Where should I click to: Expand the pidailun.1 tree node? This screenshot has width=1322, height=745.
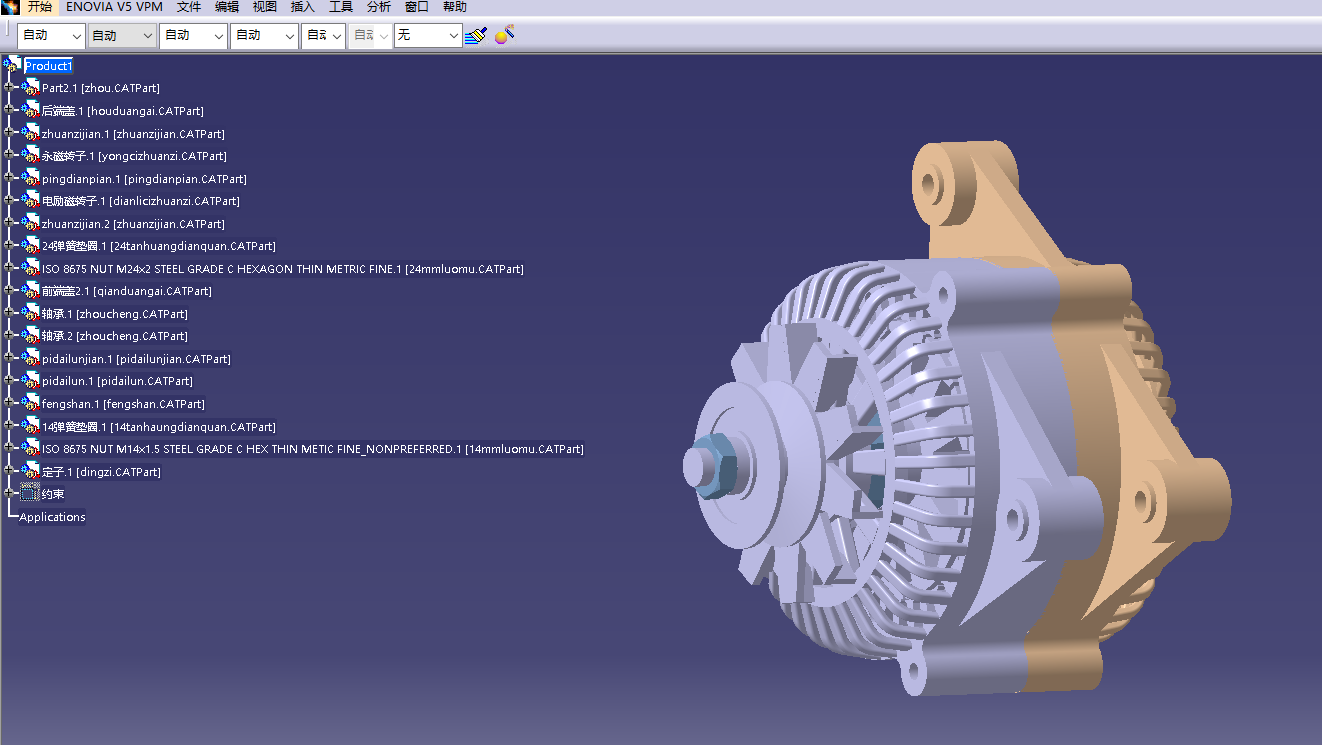9,380
